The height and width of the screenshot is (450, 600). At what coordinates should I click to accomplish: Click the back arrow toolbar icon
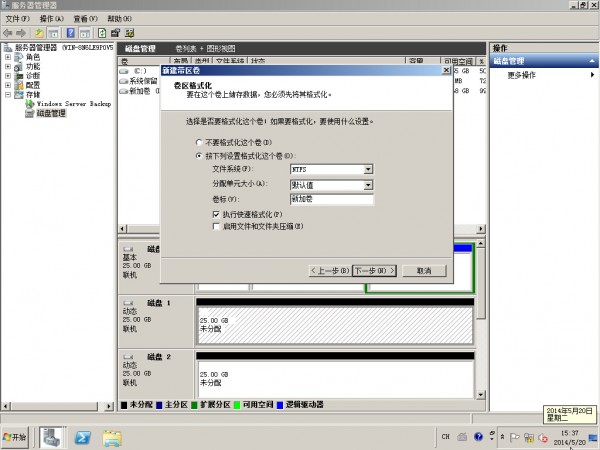(9, 32)
